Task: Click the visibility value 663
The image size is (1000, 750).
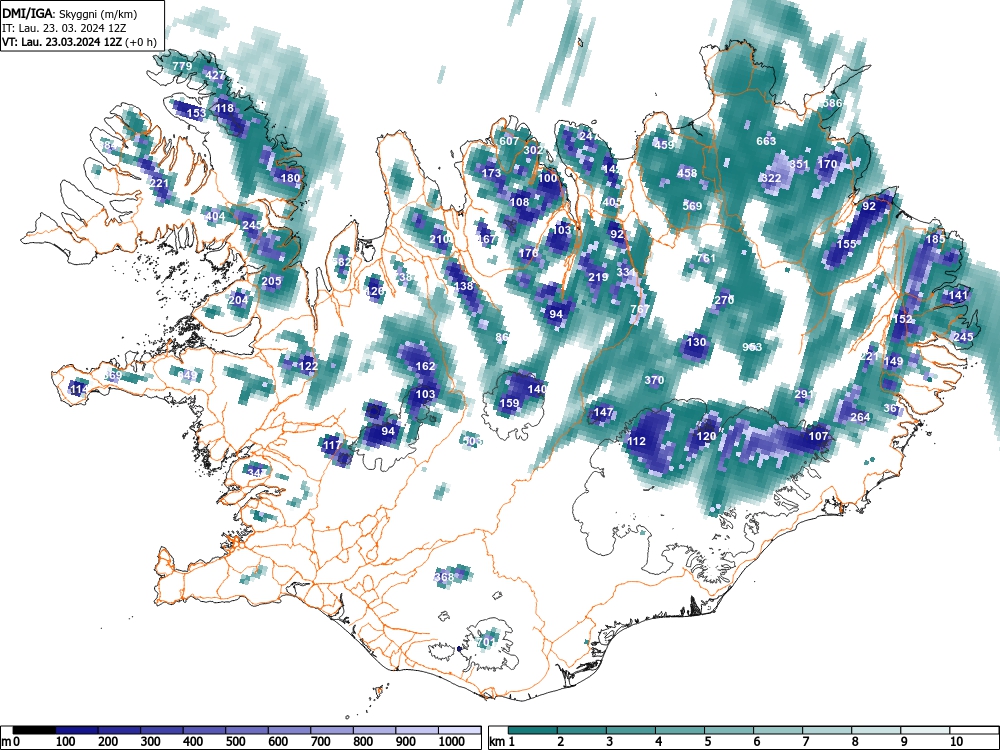Action: pyautogui.click(x=766, y=142)
